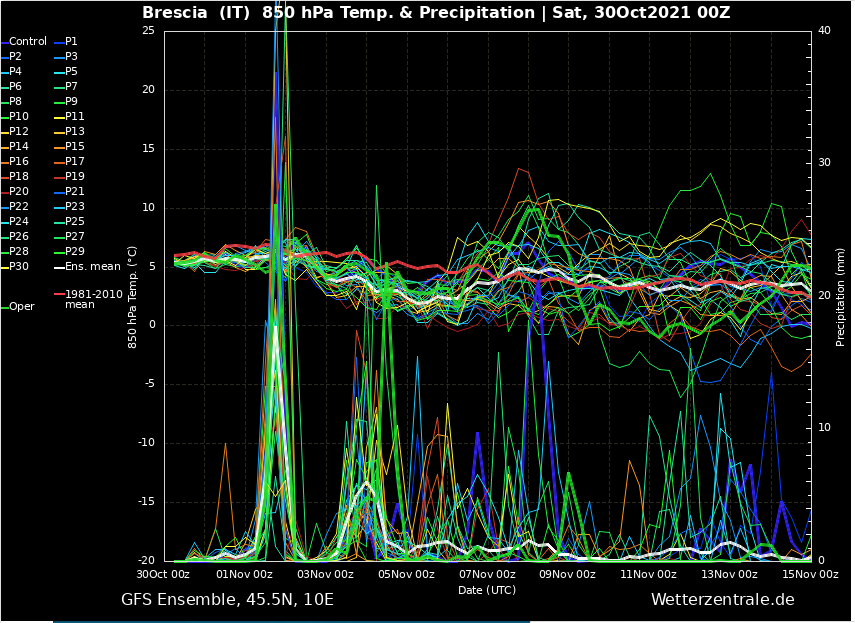Pick the P7 legend label

pos(71,87)
